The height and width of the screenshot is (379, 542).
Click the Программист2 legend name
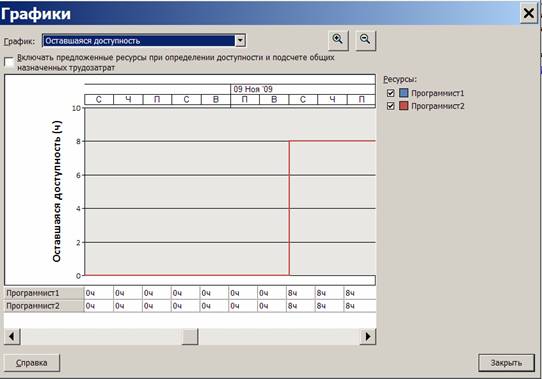[438, 106]
